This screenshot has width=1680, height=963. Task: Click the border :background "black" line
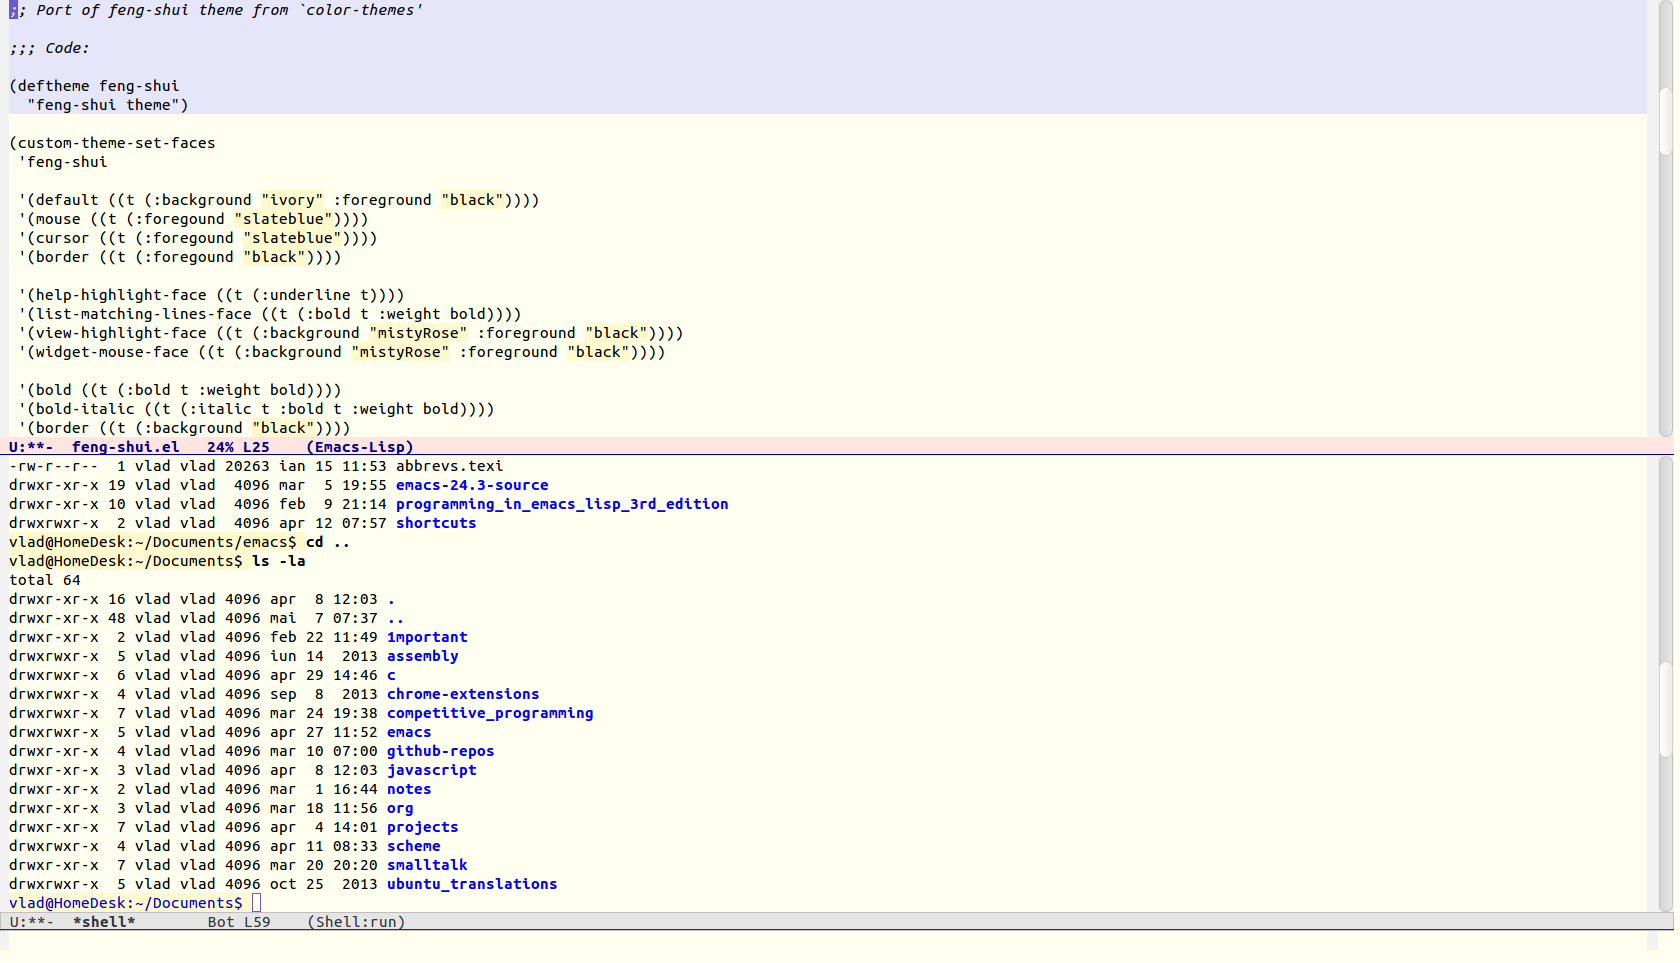[184, 428]
